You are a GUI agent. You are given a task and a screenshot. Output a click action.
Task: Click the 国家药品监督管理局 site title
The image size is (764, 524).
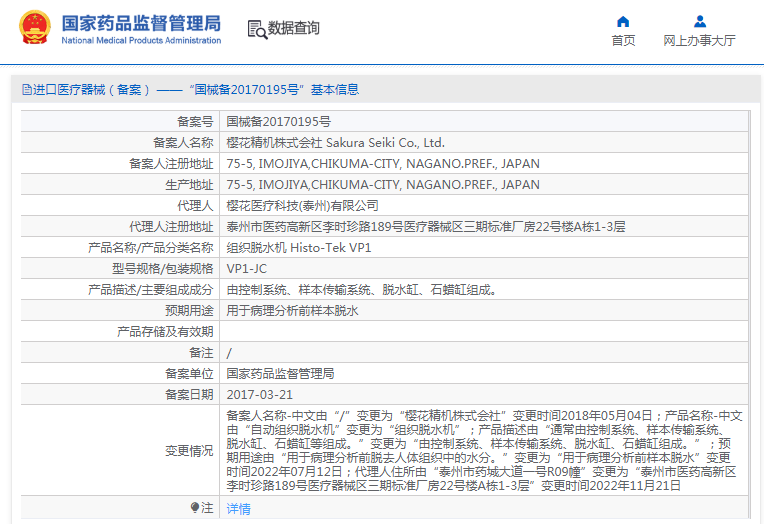tap(141, 23)
